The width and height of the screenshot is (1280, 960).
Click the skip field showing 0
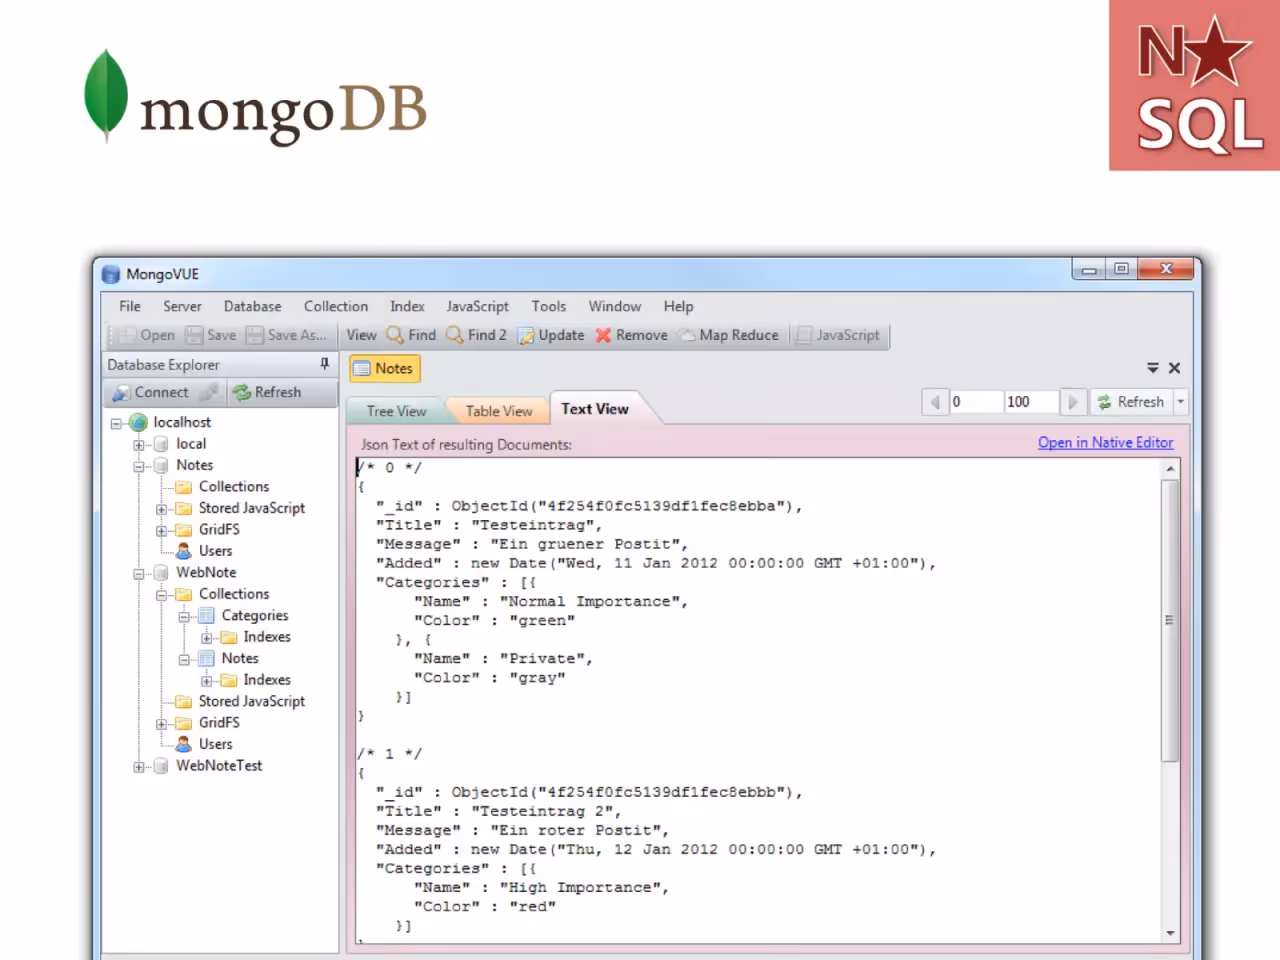pyautogui.click(x=975, y=401)
